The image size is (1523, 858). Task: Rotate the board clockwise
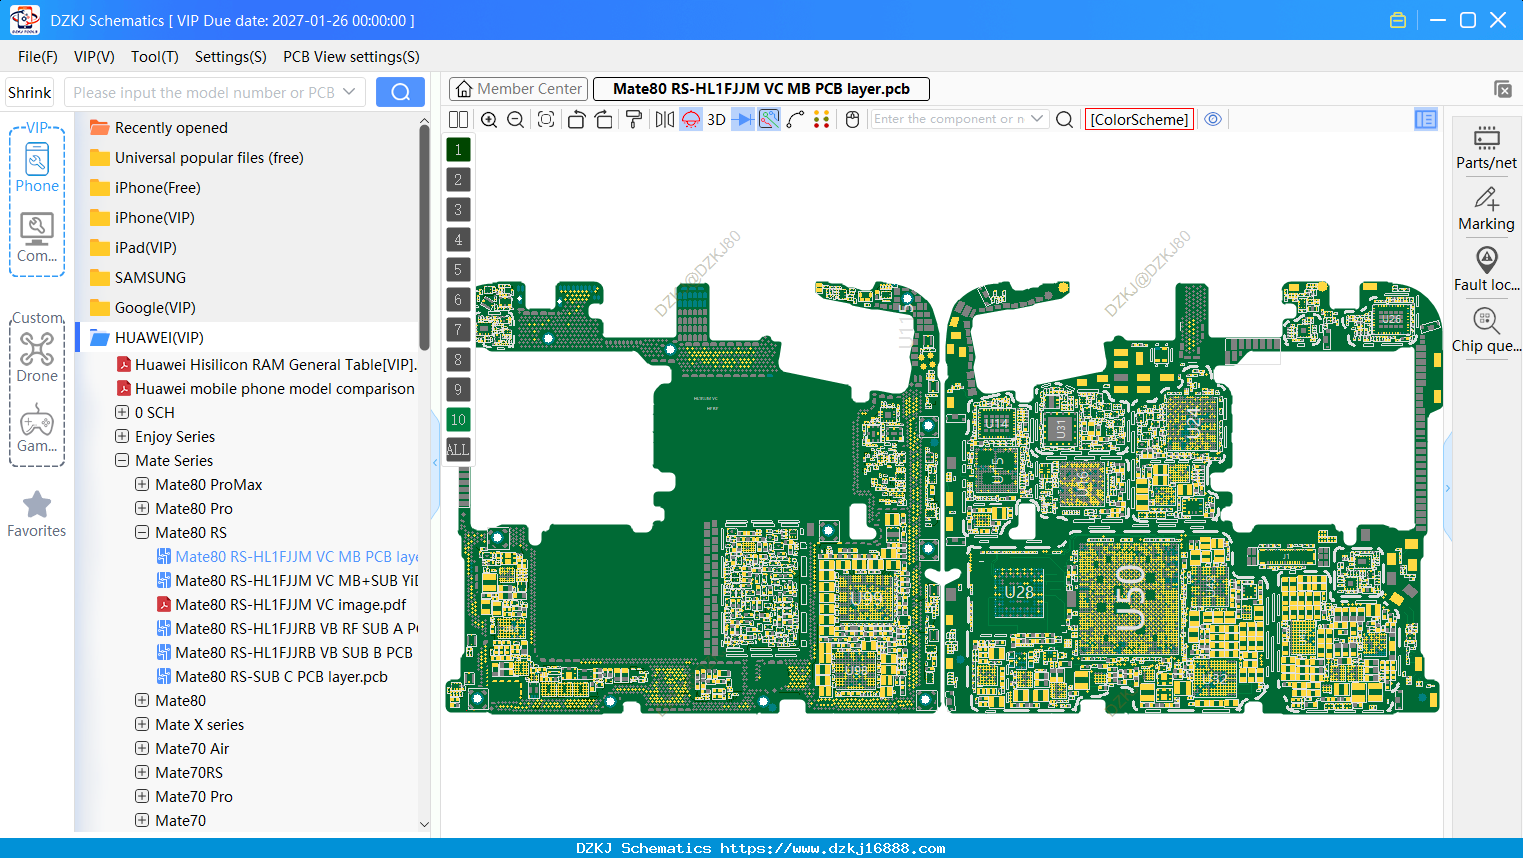[604, 119]
